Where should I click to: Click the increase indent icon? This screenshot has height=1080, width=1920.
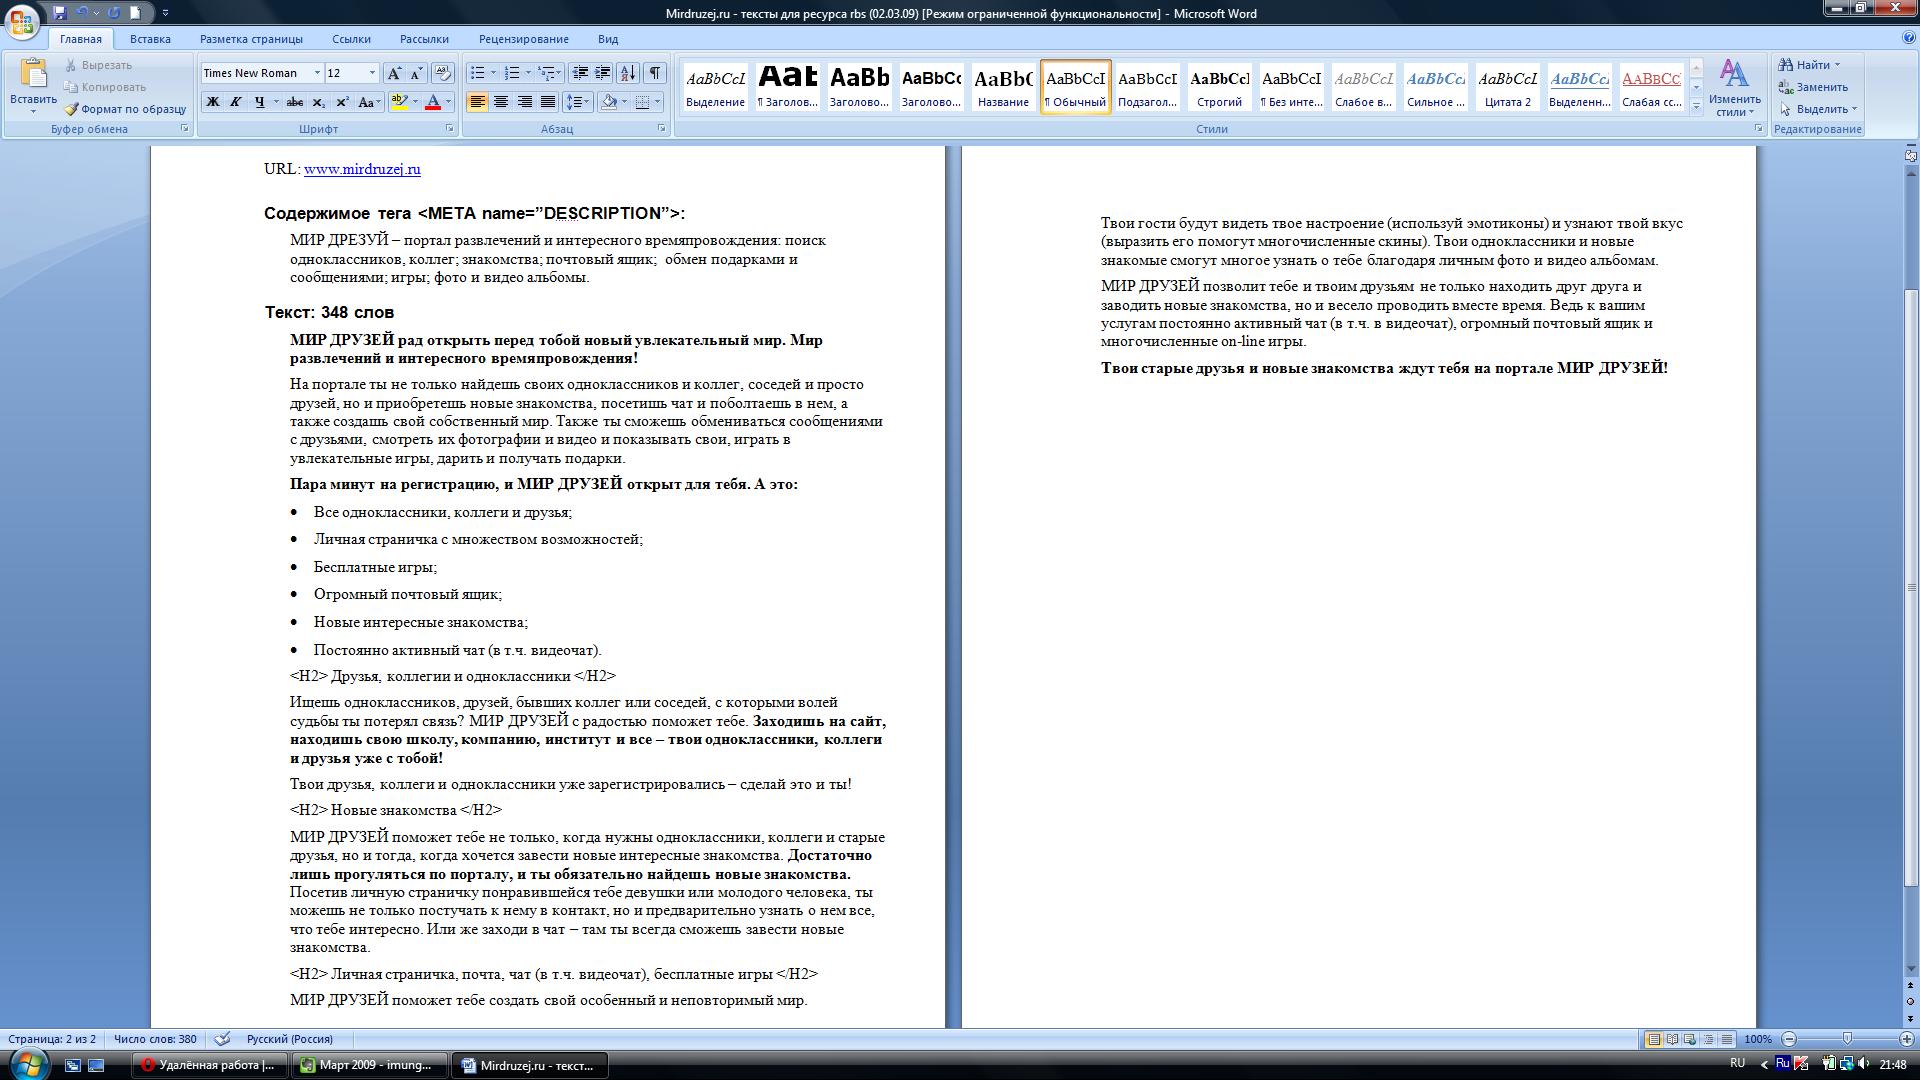[602, 73]
